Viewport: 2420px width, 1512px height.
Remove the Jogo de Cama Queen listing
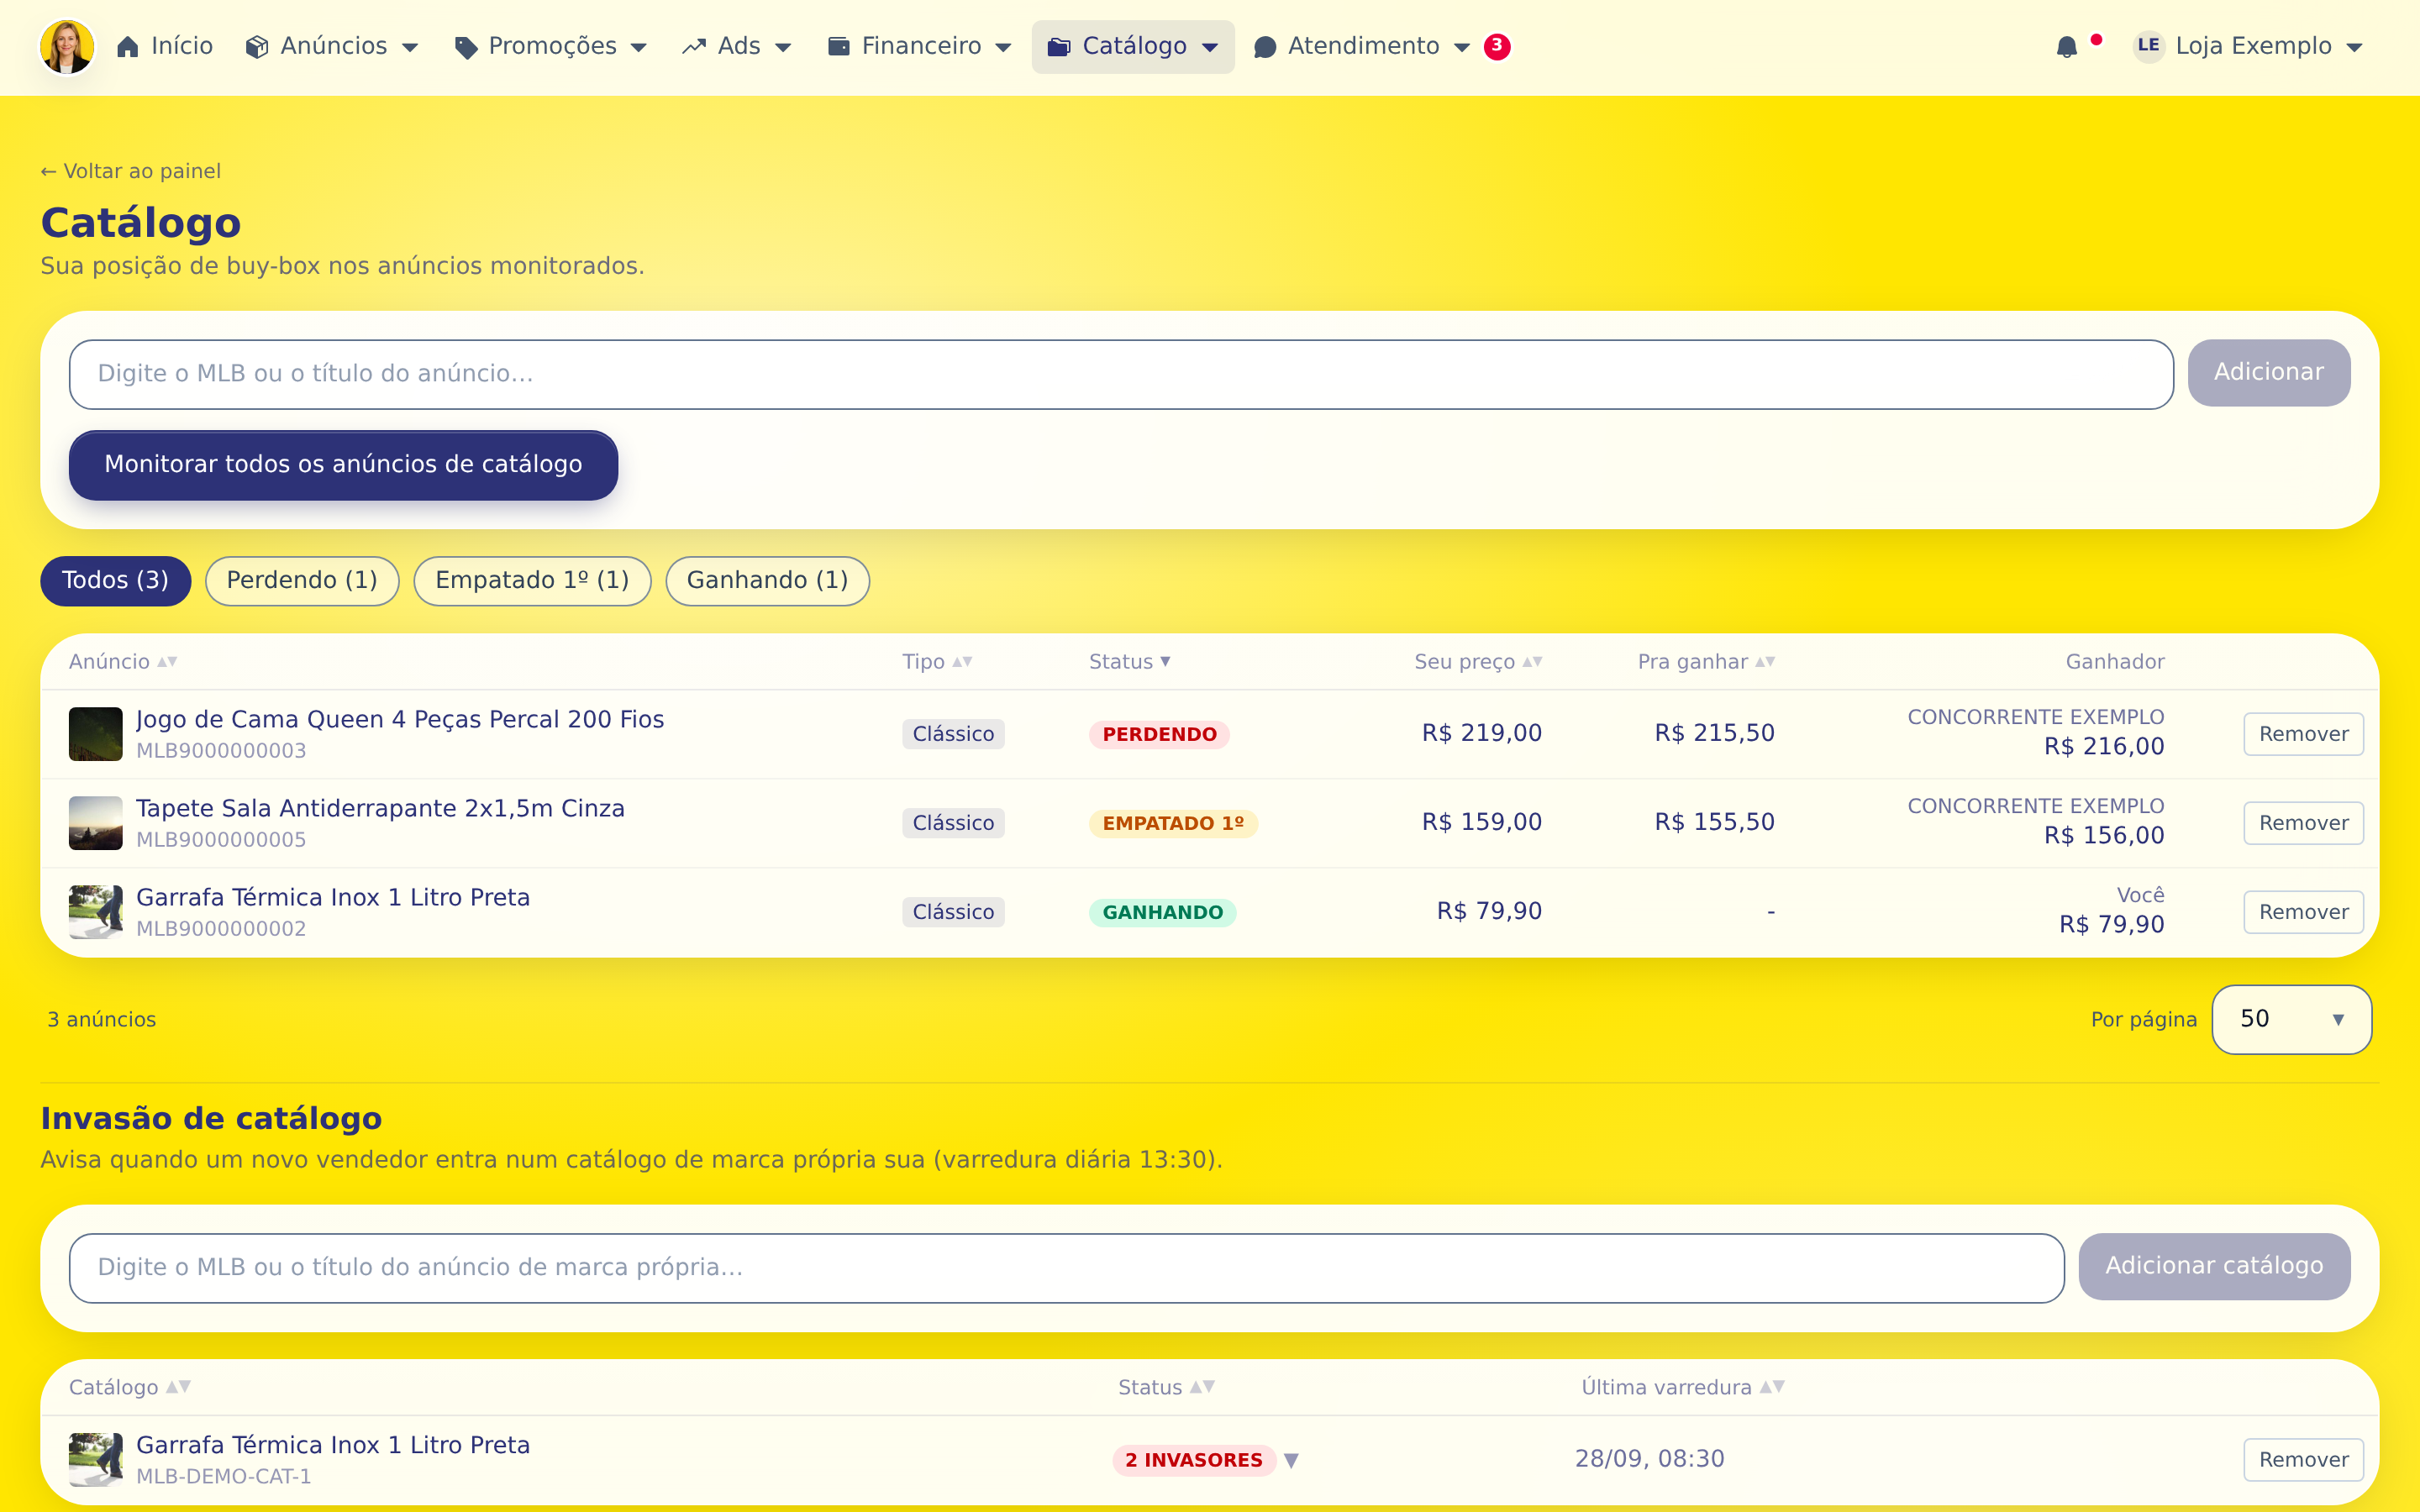pos(2303,734)
